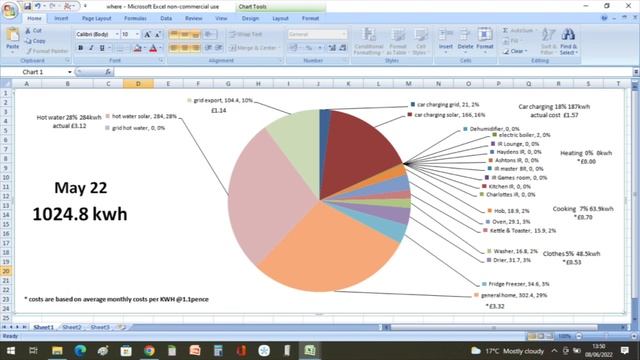Image resolution: width=640 pixels, height=360 pixels.
Task: Insert a new worksheet tab icon
Action: [121, 327]
